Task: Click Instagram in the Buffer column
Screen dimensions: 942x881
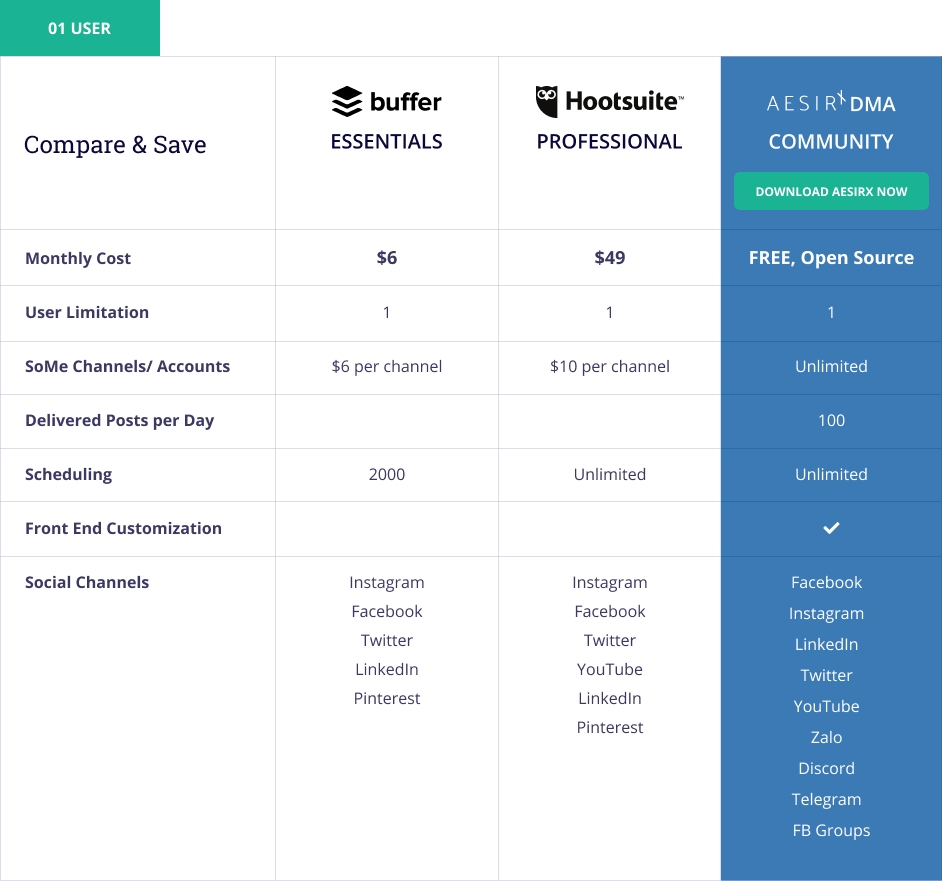Action: (x=386, y=583)
